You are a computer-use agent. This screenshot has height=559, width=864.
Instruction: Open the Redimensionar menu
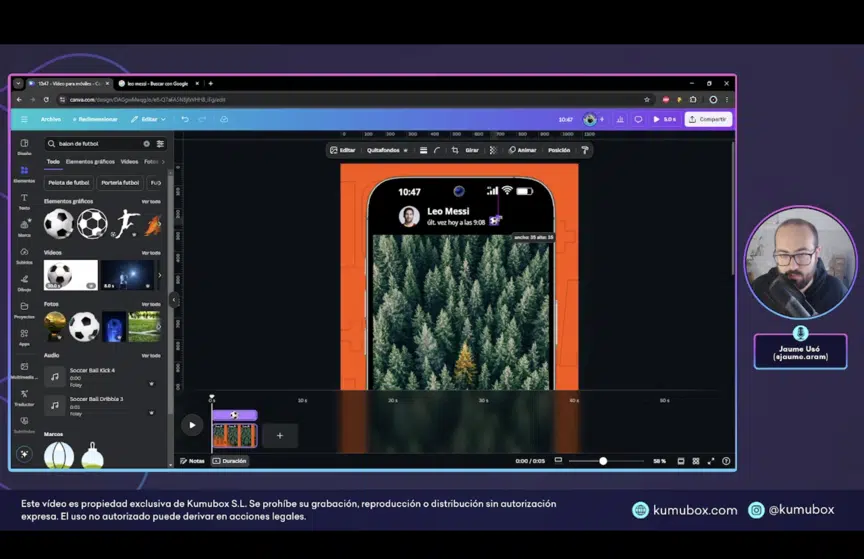(95, 119)
